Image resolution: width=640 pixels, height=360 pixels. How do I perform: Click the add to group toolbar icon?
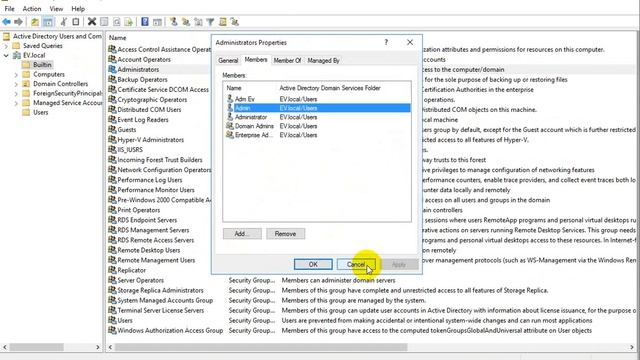tap(235, 22)
